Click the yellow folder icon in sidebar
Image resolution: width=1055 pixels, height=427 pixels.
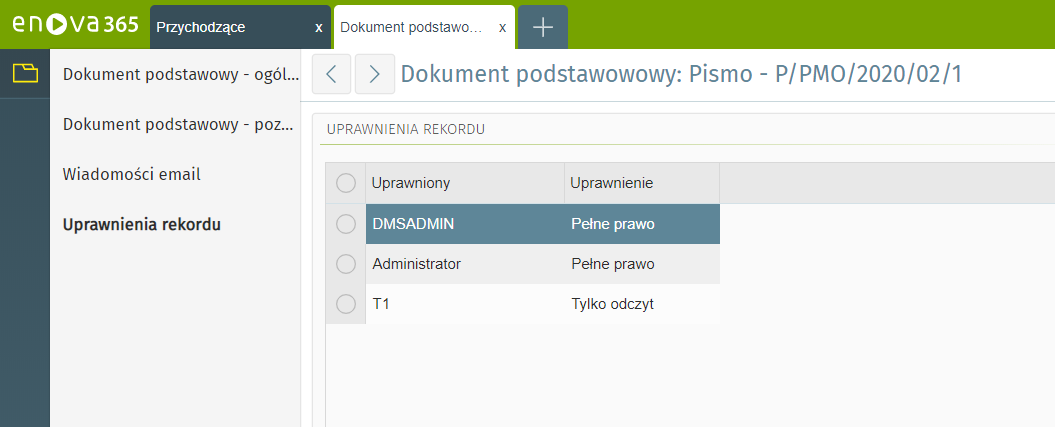(24, 72)
